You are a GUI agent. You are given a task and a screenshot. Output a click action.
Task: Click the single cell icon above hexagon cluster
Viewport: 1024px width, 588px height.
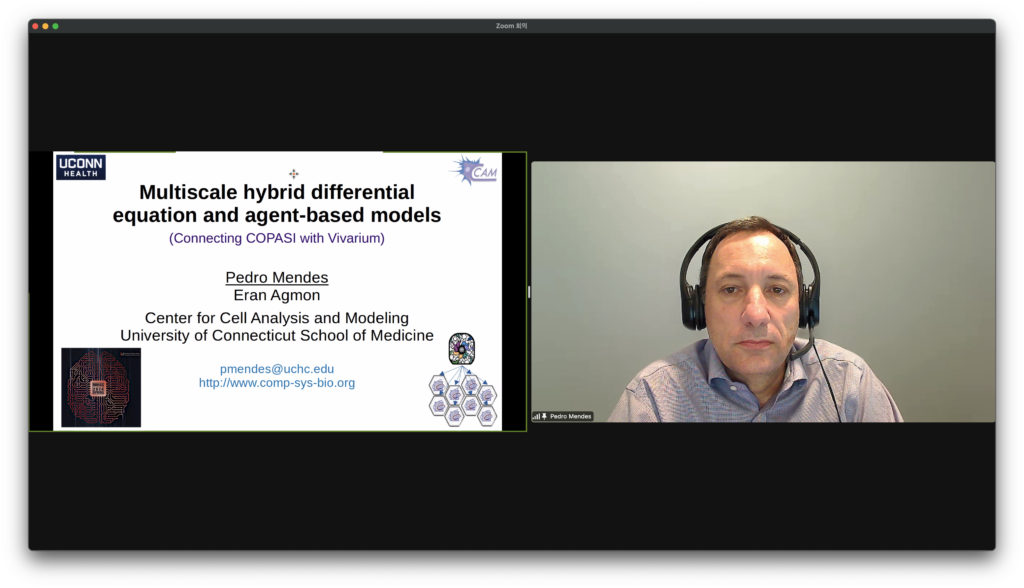tap(461, 348)
